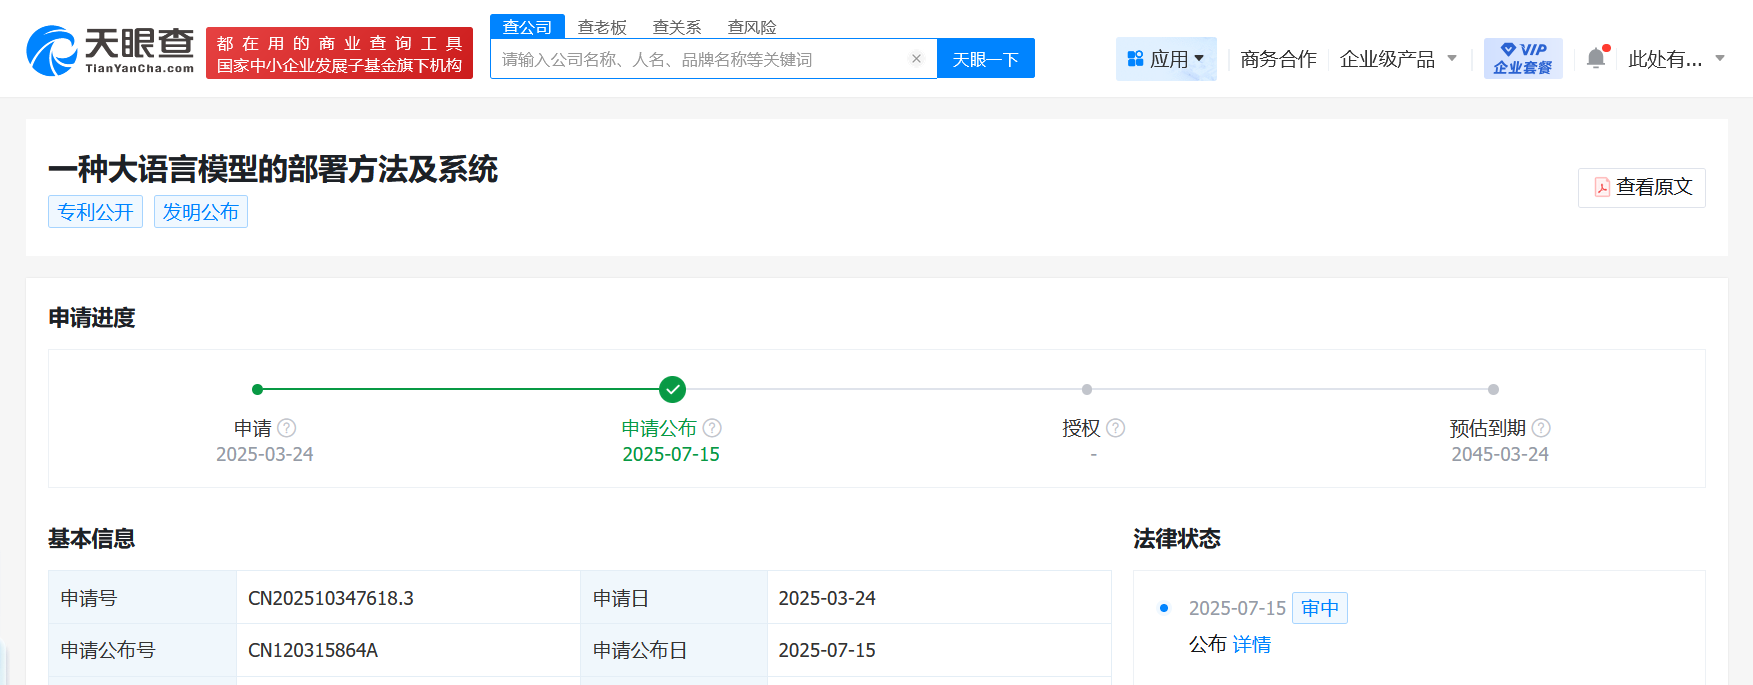Open the 详情 link under legal status
Screen dimensions: 1753x685
[x=1251, y=645]
